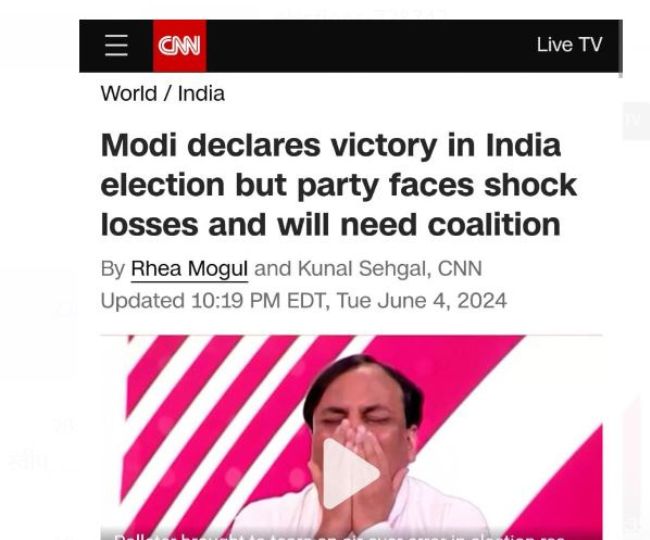The image size is (650, 540).
Task: Click the red CNN logo
Action: click(x=180, y=45)
